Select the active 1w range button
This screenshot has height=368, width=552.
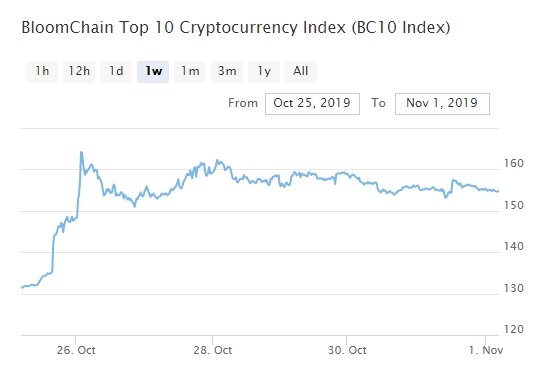click(153, 71)
